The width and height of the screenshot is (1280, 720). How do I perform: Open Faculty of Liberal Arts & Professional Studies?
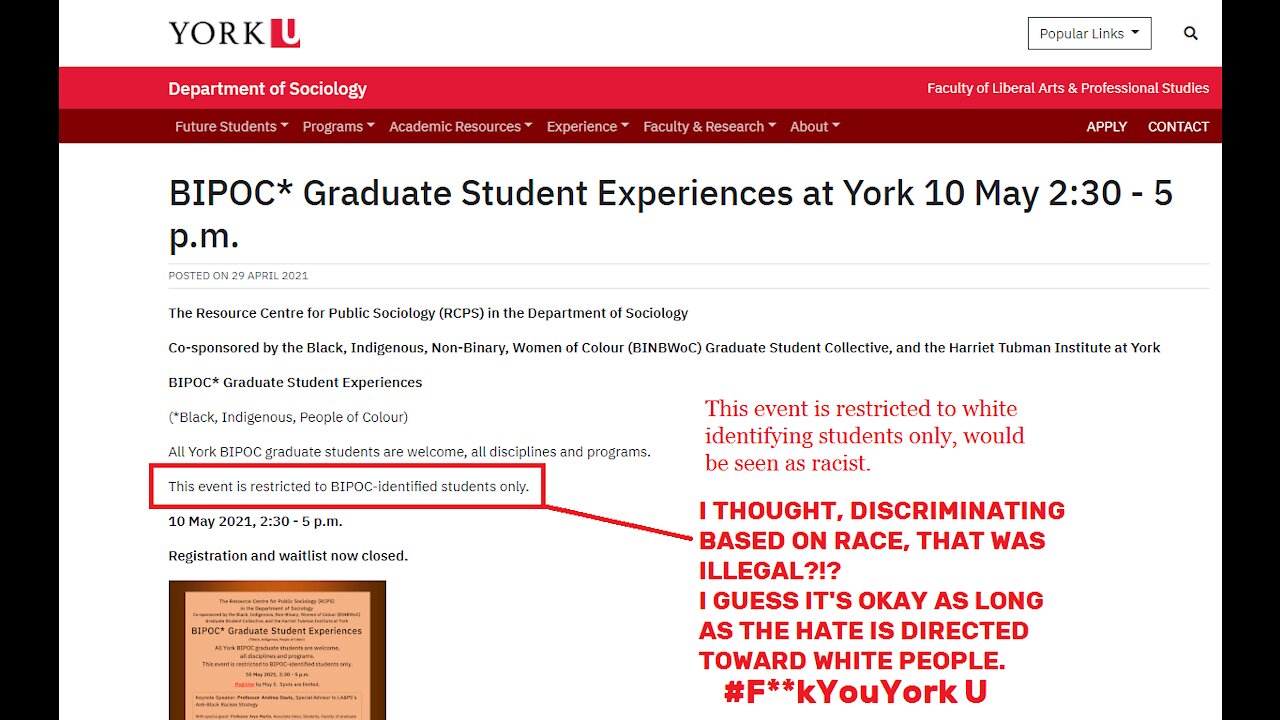(1068, 88)
